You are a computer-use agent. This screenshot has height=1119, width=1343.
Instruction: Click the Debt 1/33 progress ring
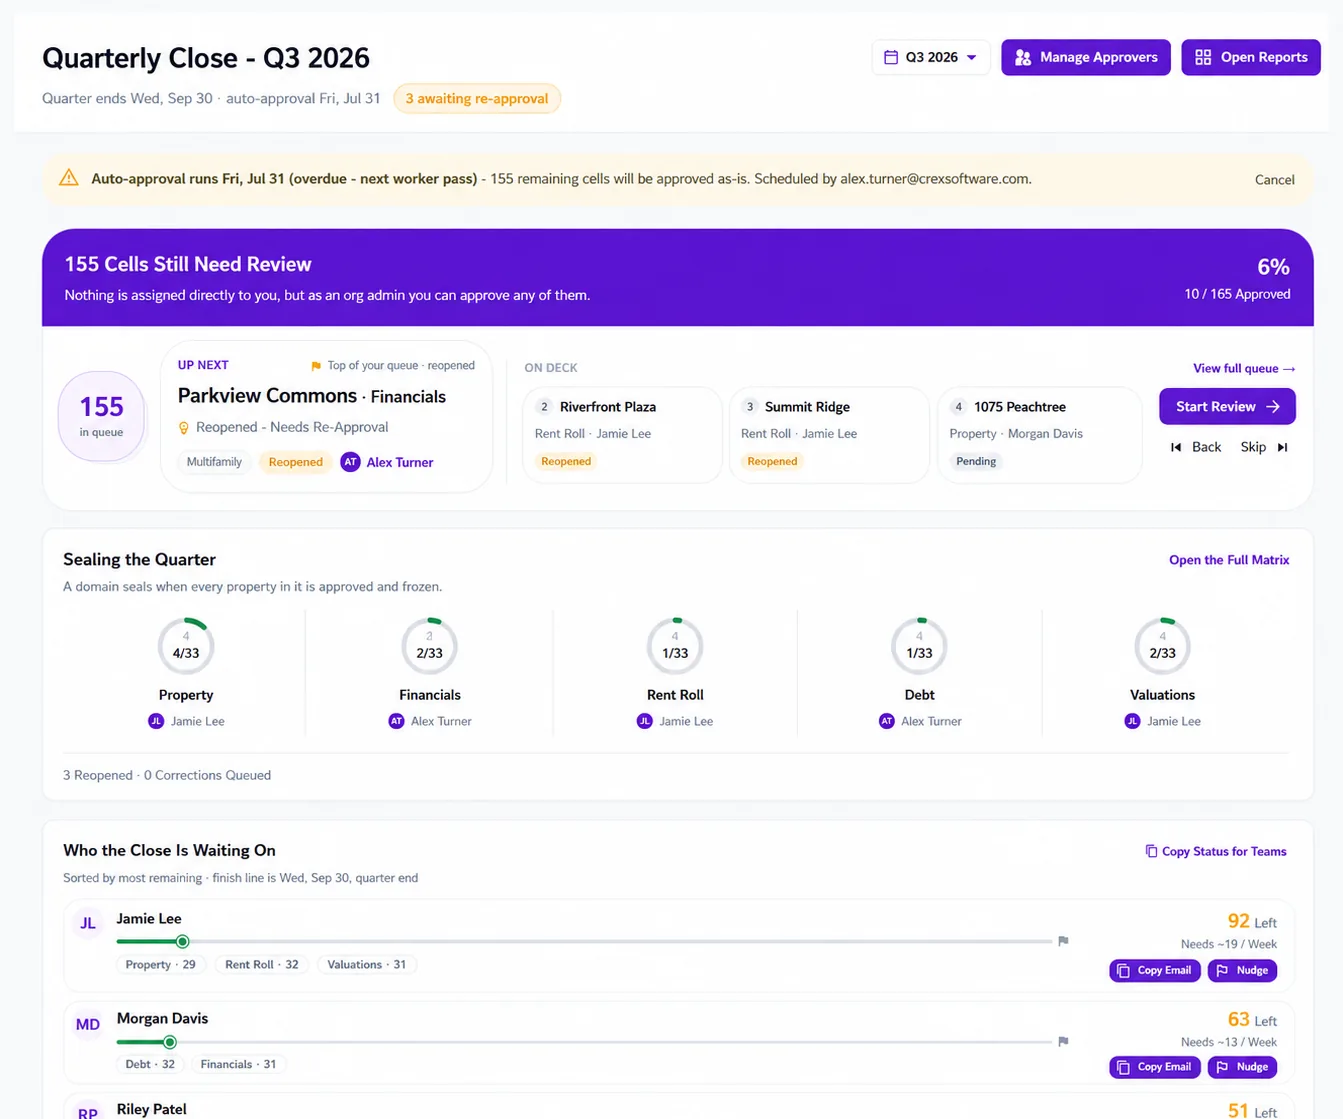coord(919,646)
